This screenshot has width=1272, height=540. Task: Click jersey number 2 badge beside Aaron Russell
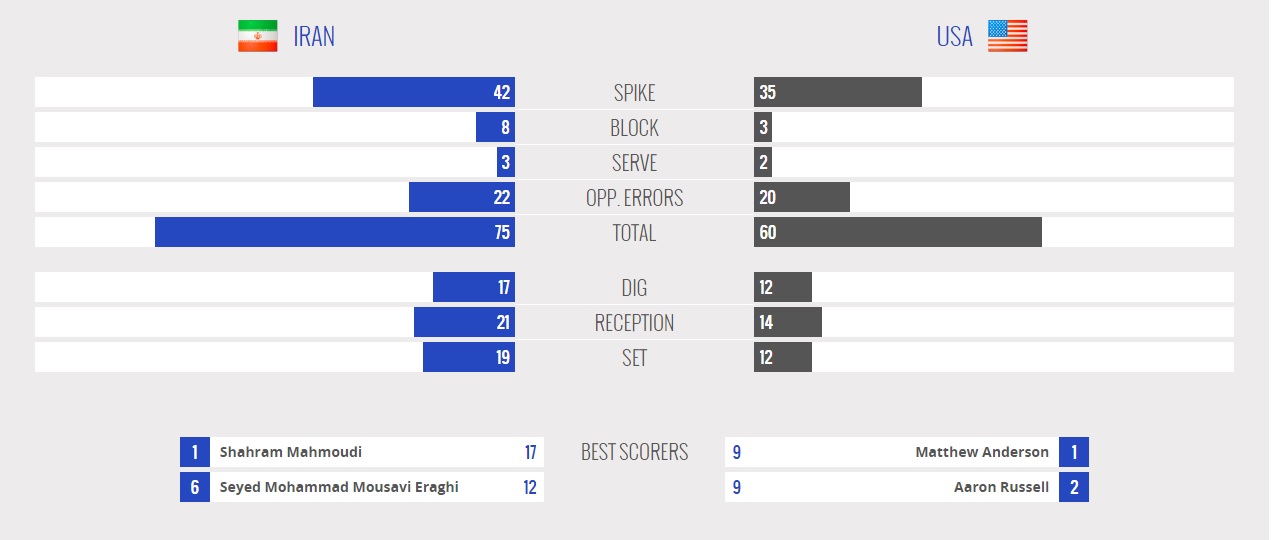(x=1074, y=487)
